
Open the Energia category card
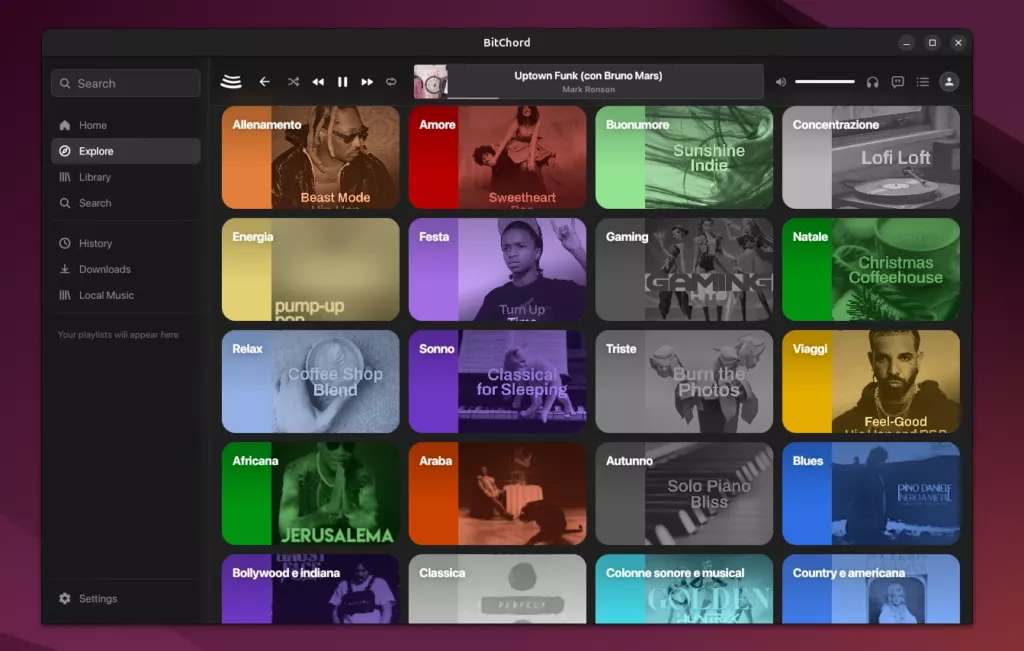click(311, 269)
